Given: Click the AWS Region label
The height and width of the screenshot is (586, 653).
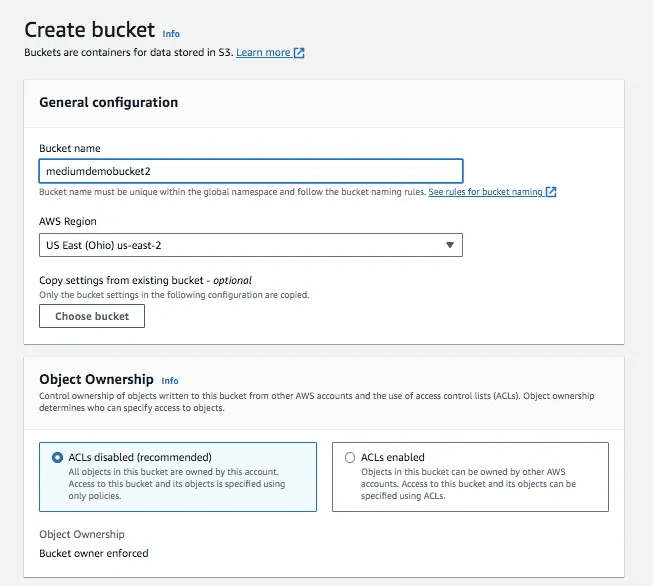Looking at the screenshot, I should tap(67, 221).
